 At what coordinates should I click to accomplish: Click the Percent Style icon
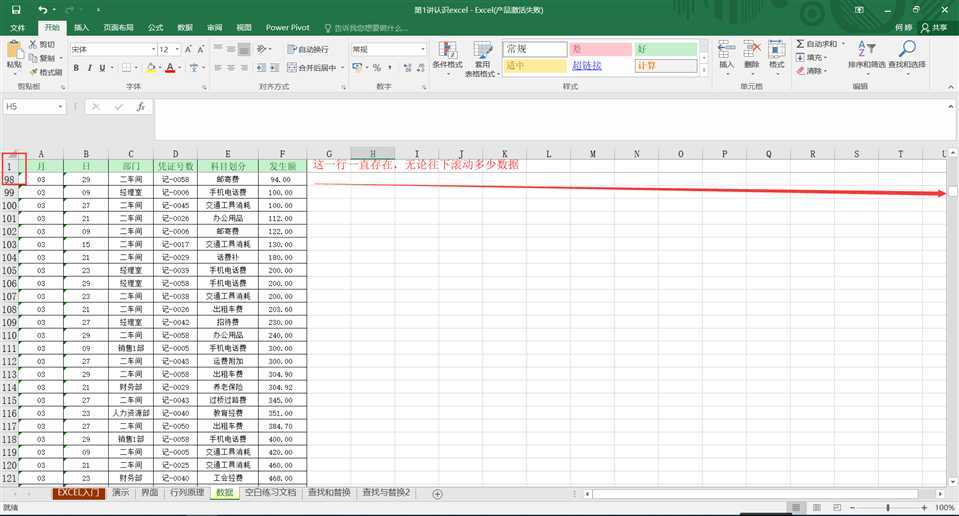pos(377,68)
